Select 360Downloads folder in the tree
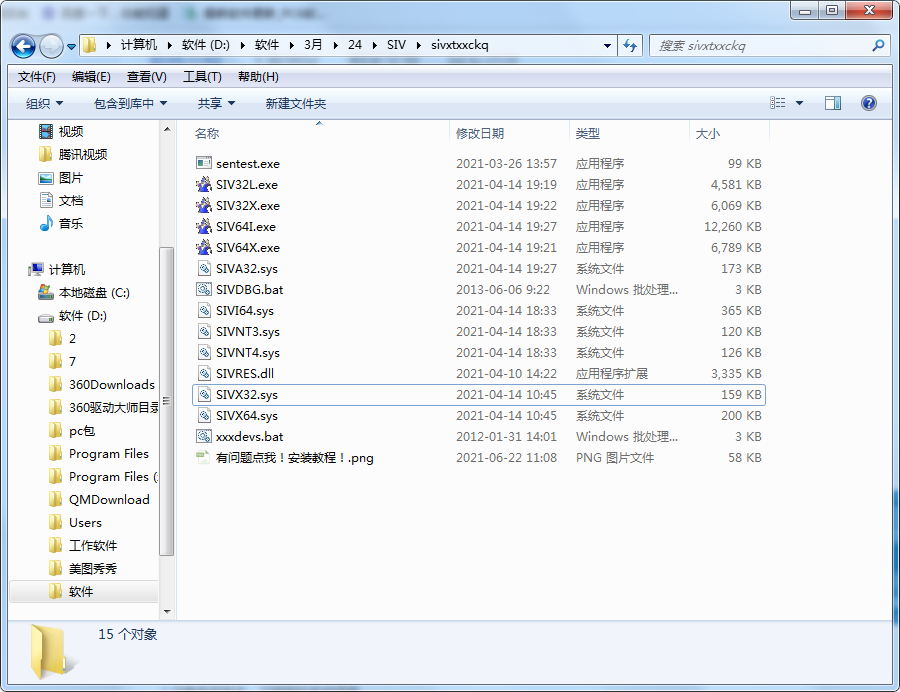This screenshot has height=692, width=900. click(x=111, y=385)
